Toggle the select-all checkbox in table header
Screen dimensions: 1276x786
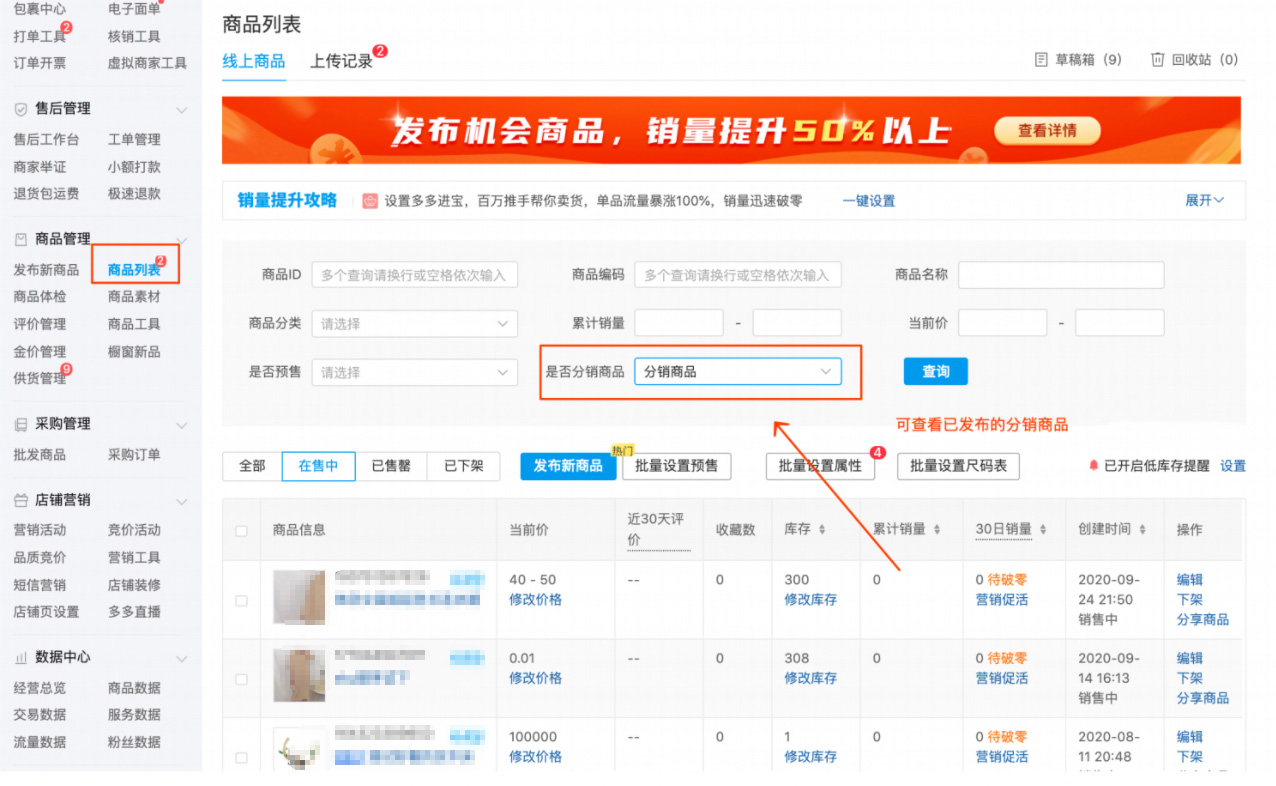pyautogui.click(x=240, y=533)
